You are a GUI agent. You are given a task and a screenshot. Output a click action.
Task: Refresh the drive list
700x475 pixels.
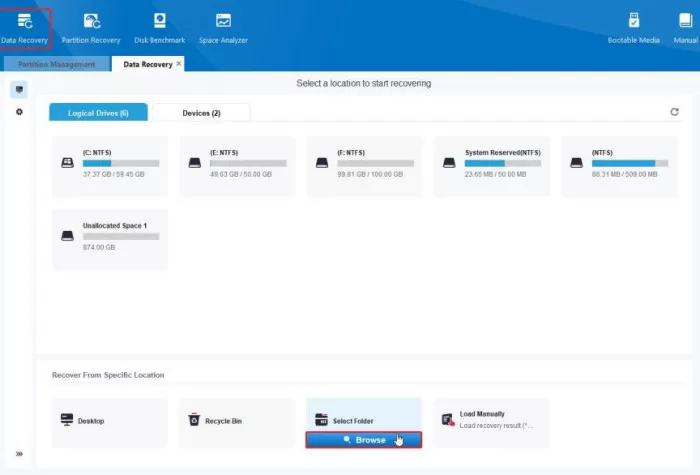coord(674,112)
